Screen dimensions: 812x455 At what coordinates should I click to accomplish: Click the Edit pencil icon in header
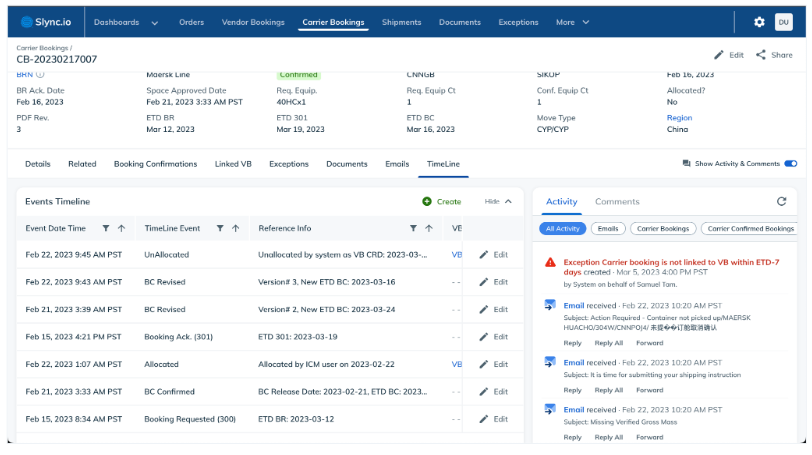(x=719, y=55)
